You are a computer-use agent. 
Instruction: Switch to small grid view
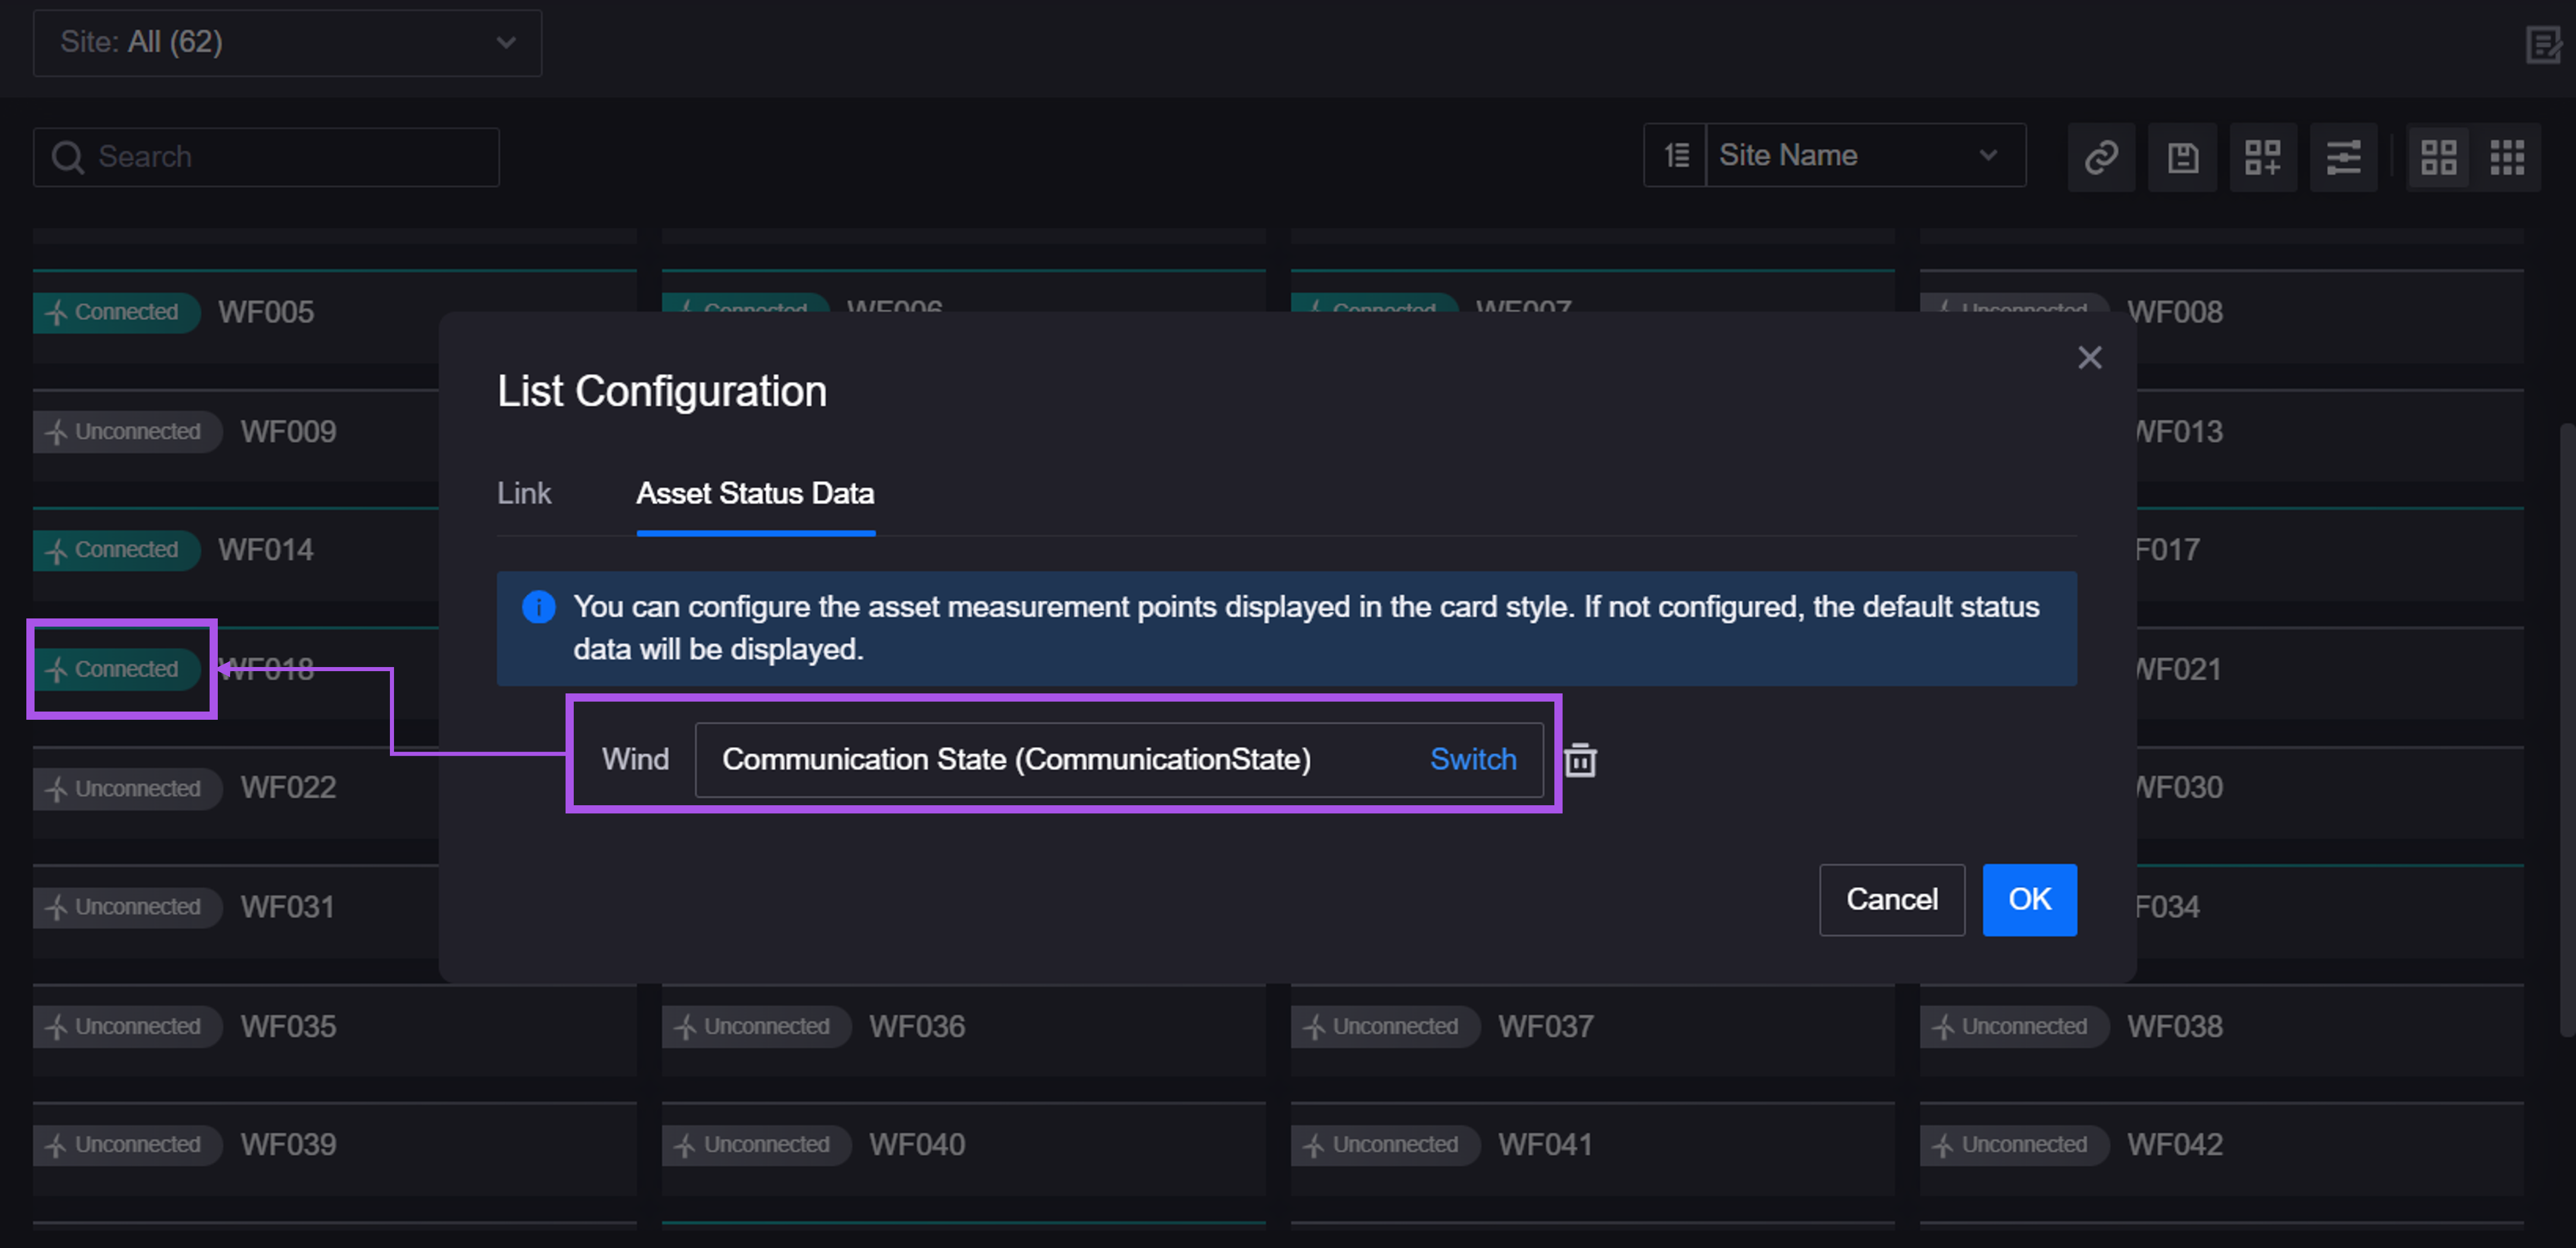(x=2507, y=157)
